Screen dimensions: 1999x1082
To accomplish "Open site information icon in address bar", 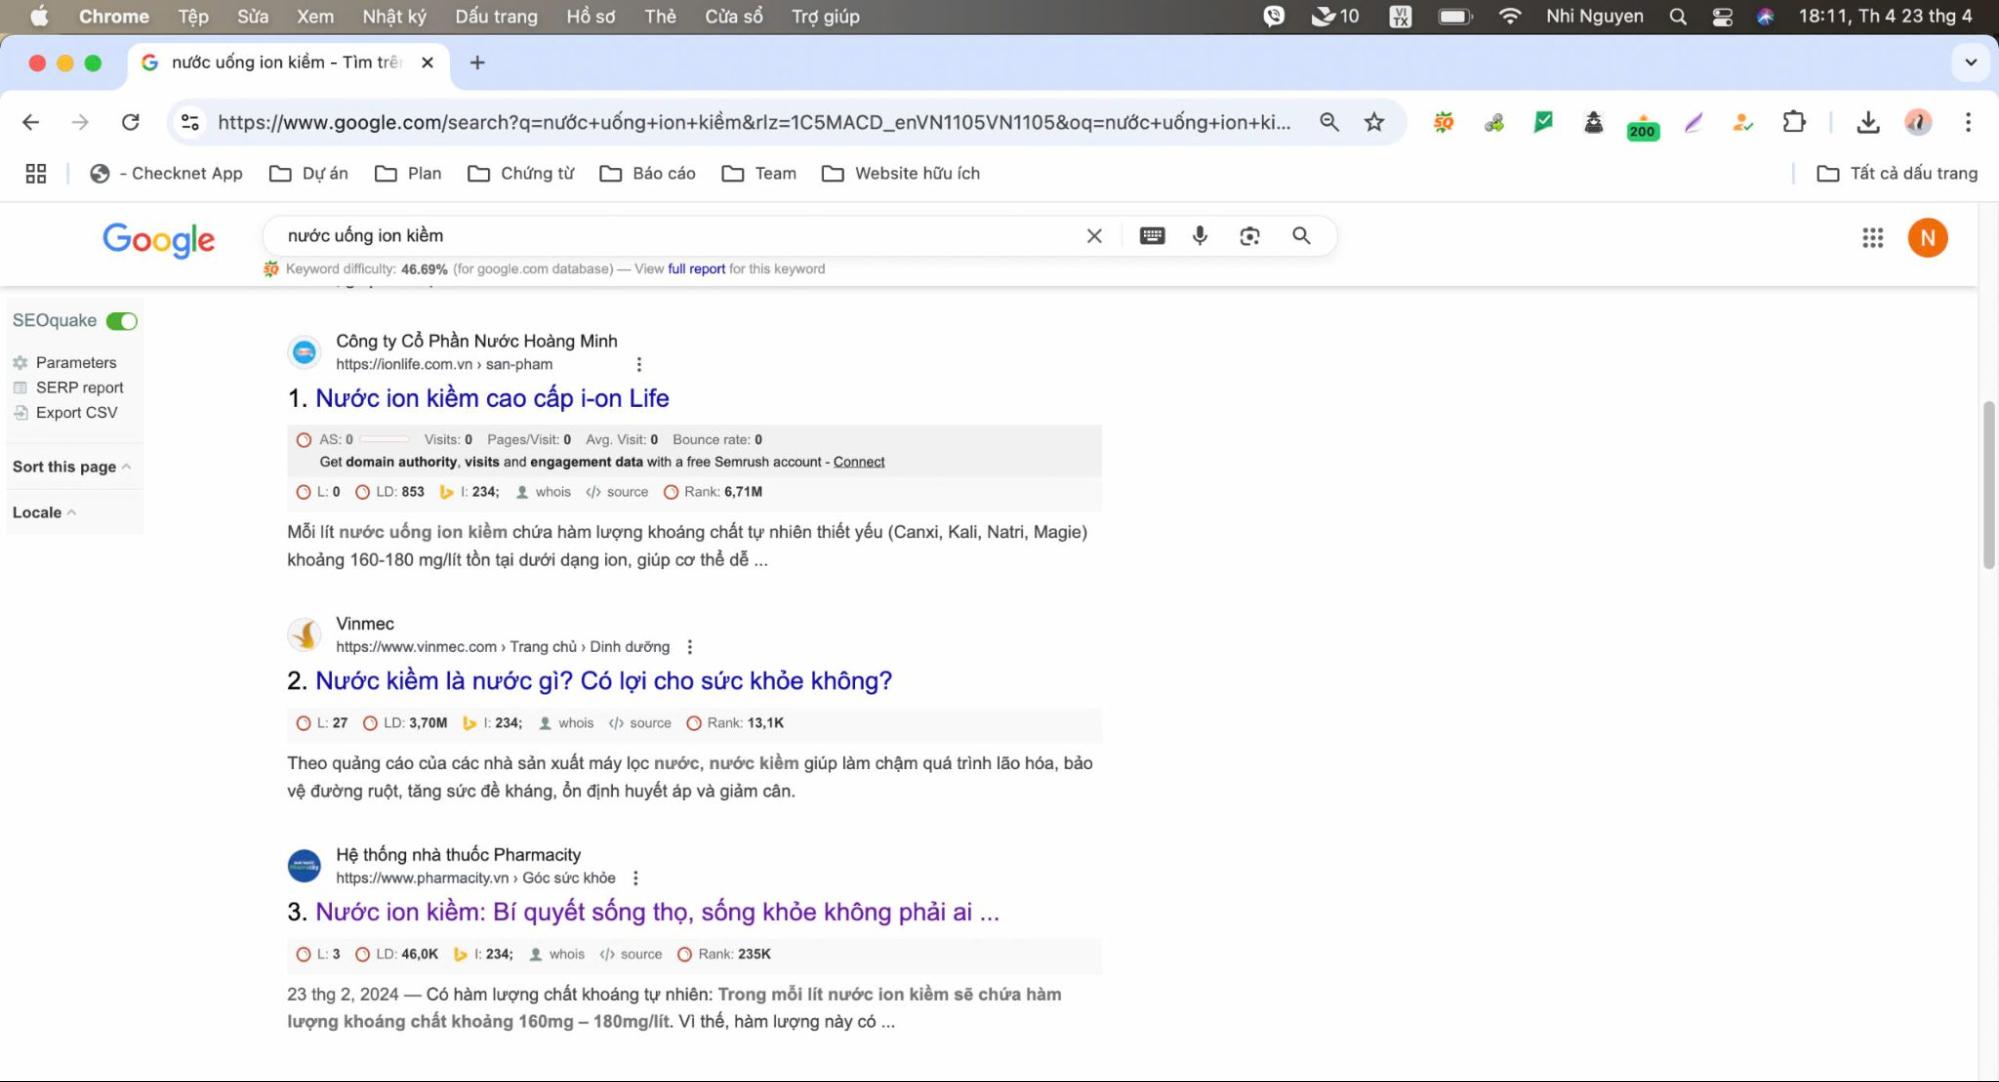I will tap(189, 122).
